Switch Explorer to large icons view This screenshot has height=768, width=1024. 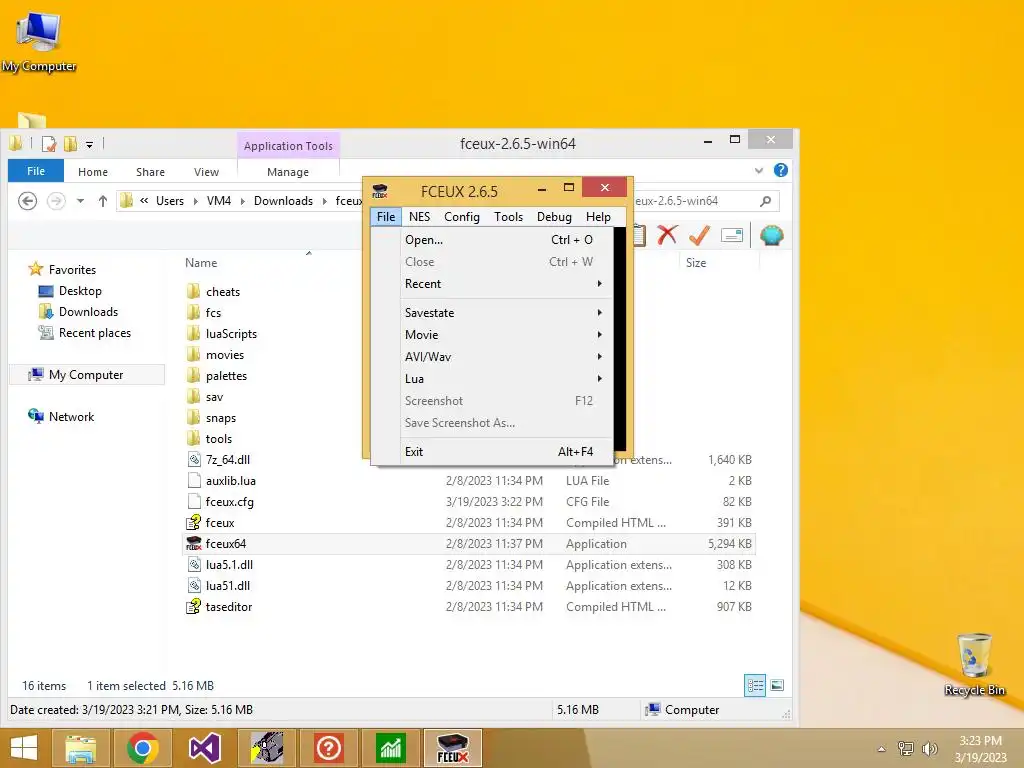click(x=777, y=685)
